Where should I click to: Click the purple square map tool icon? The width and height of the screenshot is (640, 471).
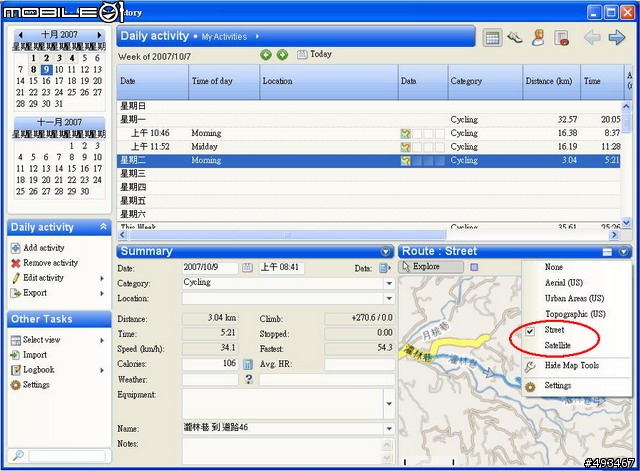(x=474, y=267)
